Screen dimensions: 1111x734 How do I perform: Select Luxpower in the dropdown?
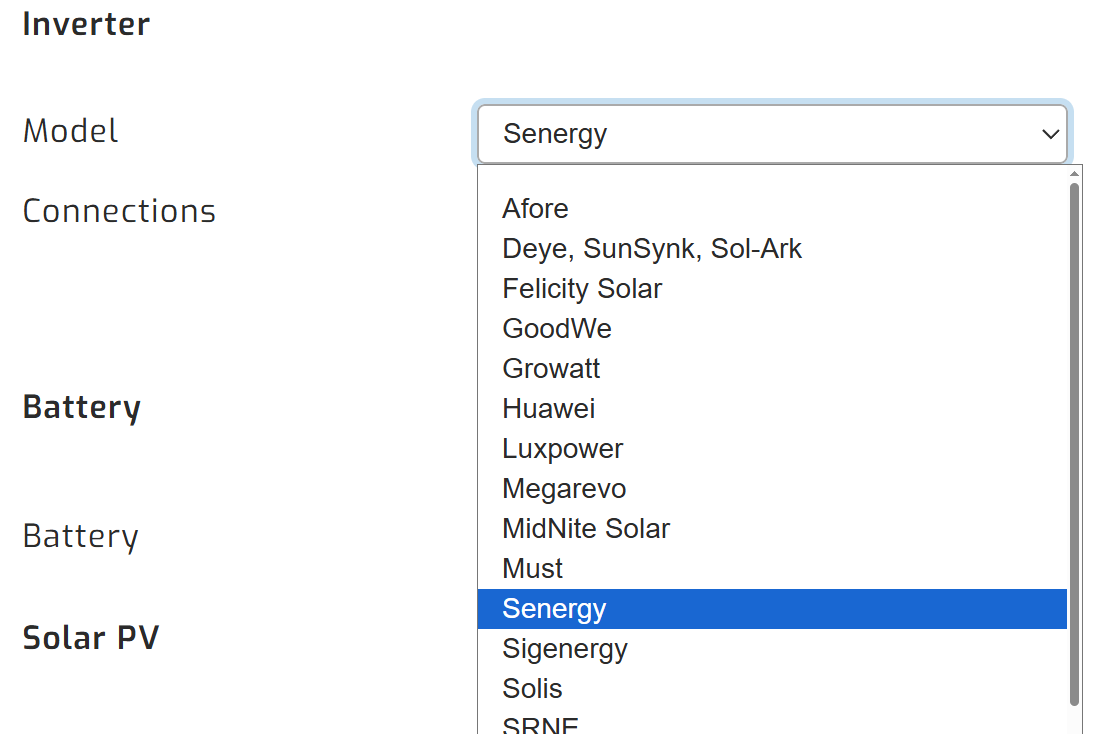(x=562, y=448)
